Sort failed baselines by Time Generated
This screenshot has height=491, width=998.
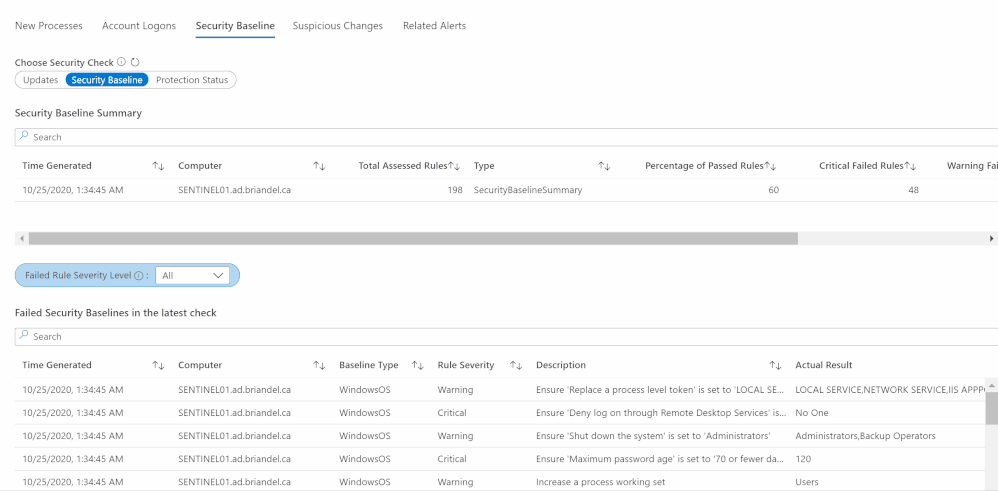(x=158, y=366)
